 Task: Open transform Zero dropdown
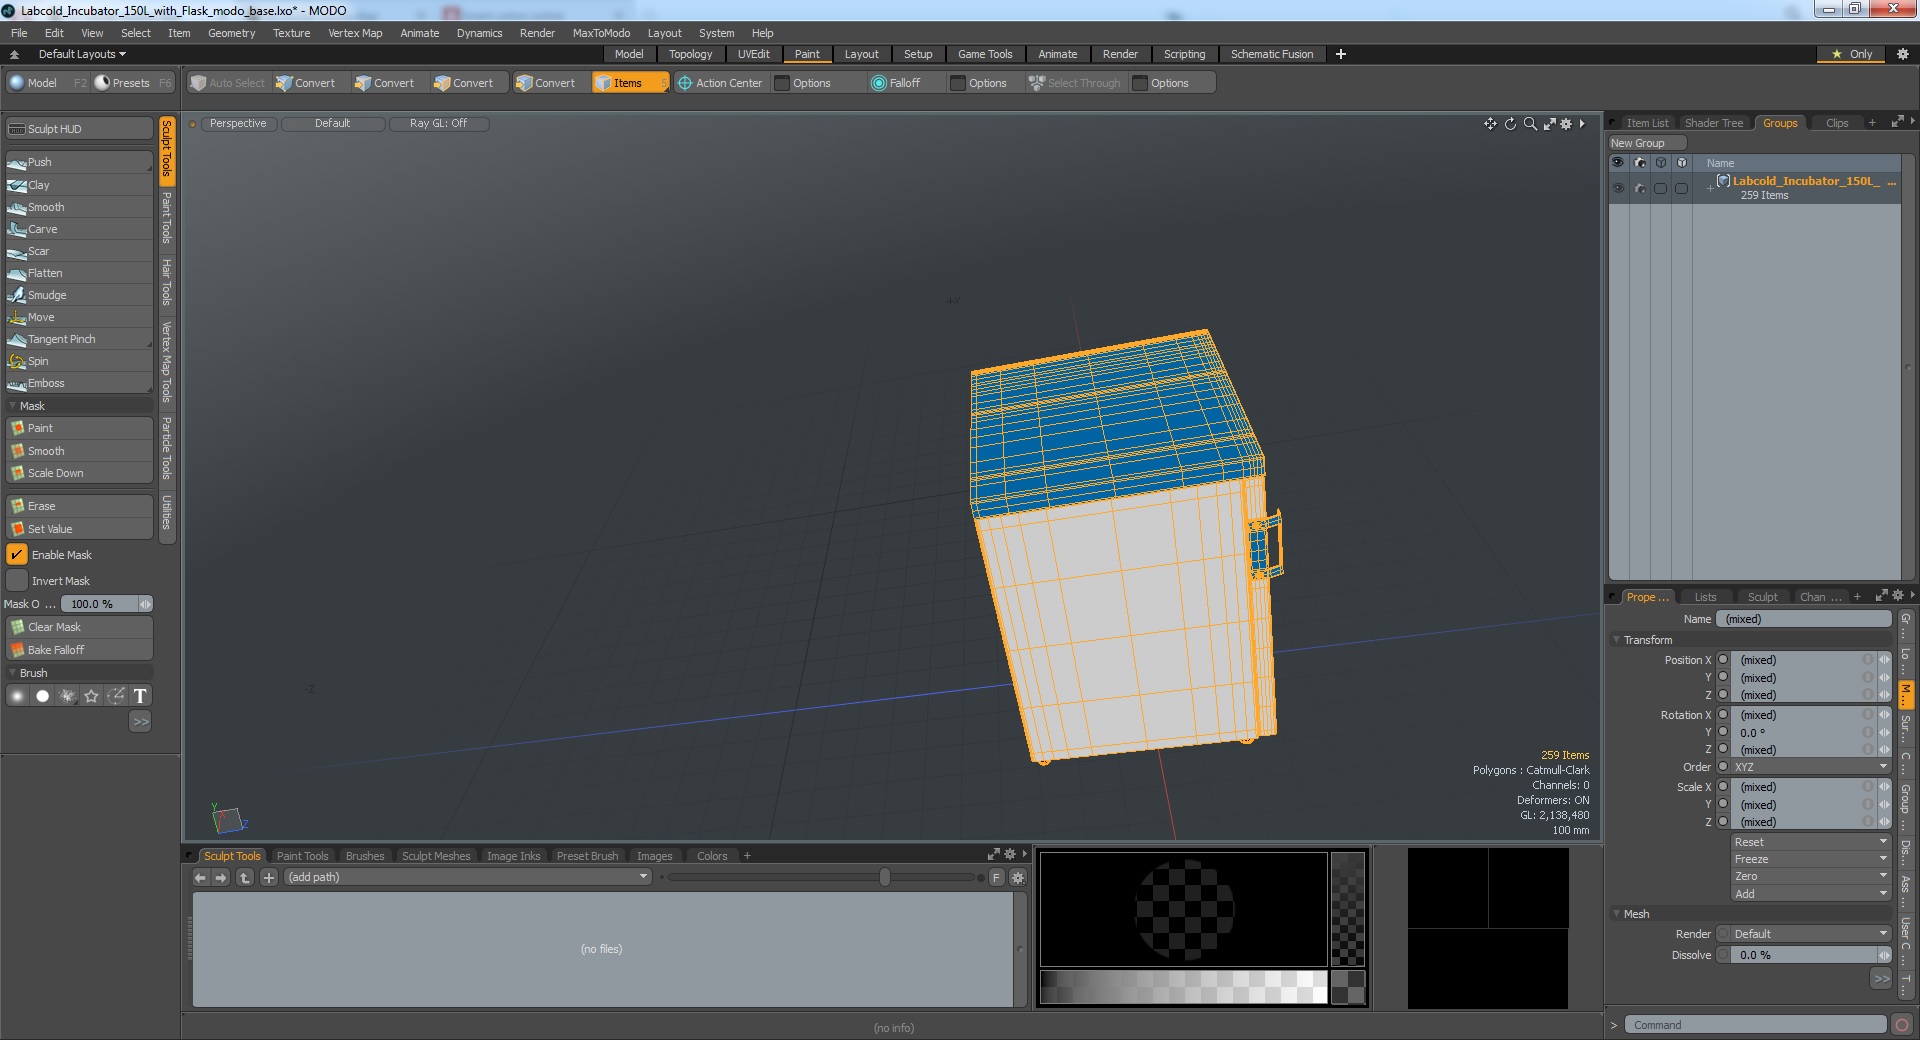pos(1811,876)
